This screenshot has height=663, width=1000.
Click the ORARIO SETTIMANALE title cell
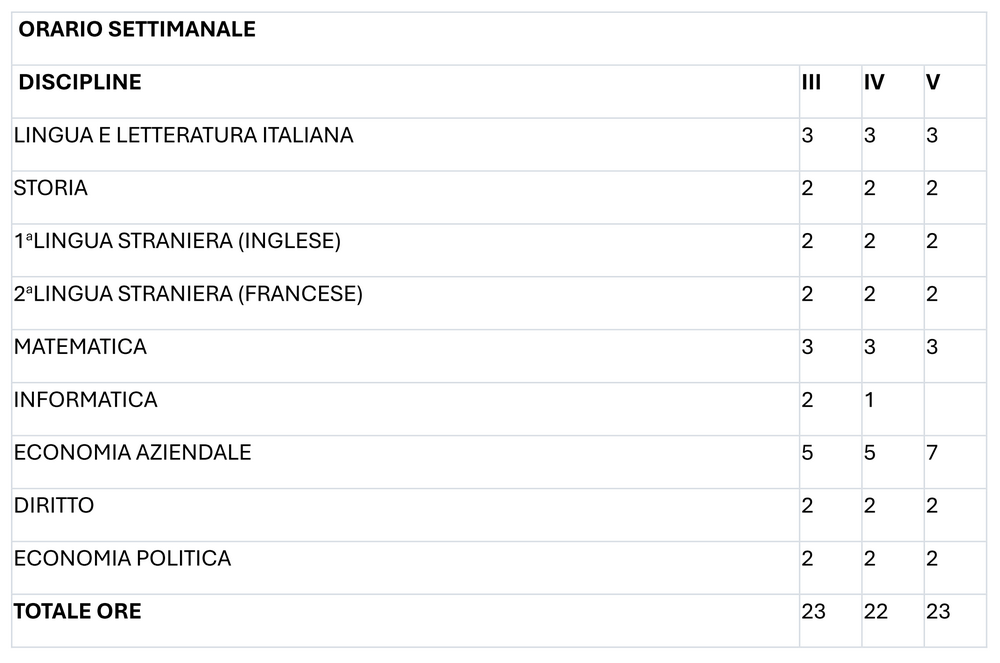click(x=499, y=38)
